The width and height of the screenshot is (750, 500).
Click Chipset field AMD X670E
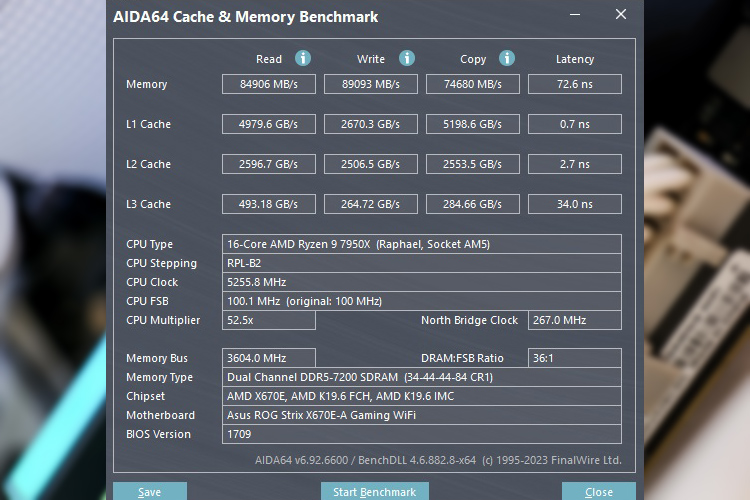(x=422, y=396)
